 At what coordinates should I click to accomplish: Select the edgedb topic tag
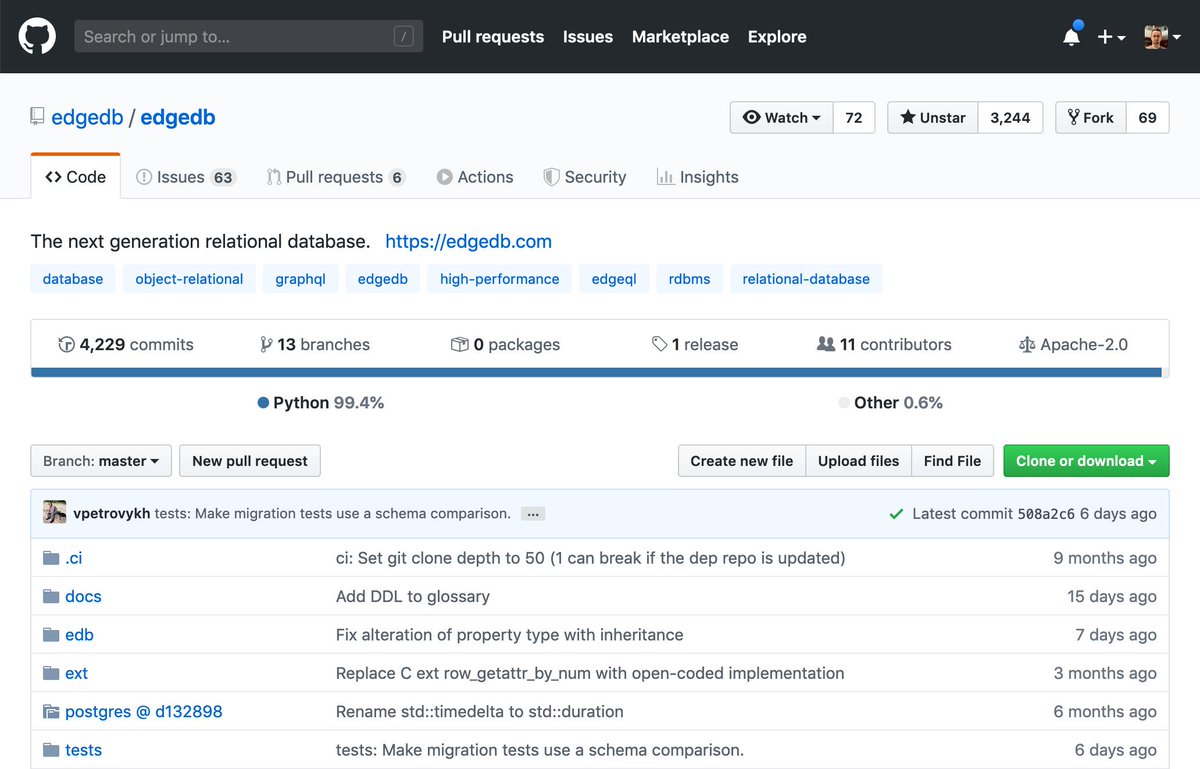pos(383,279)
